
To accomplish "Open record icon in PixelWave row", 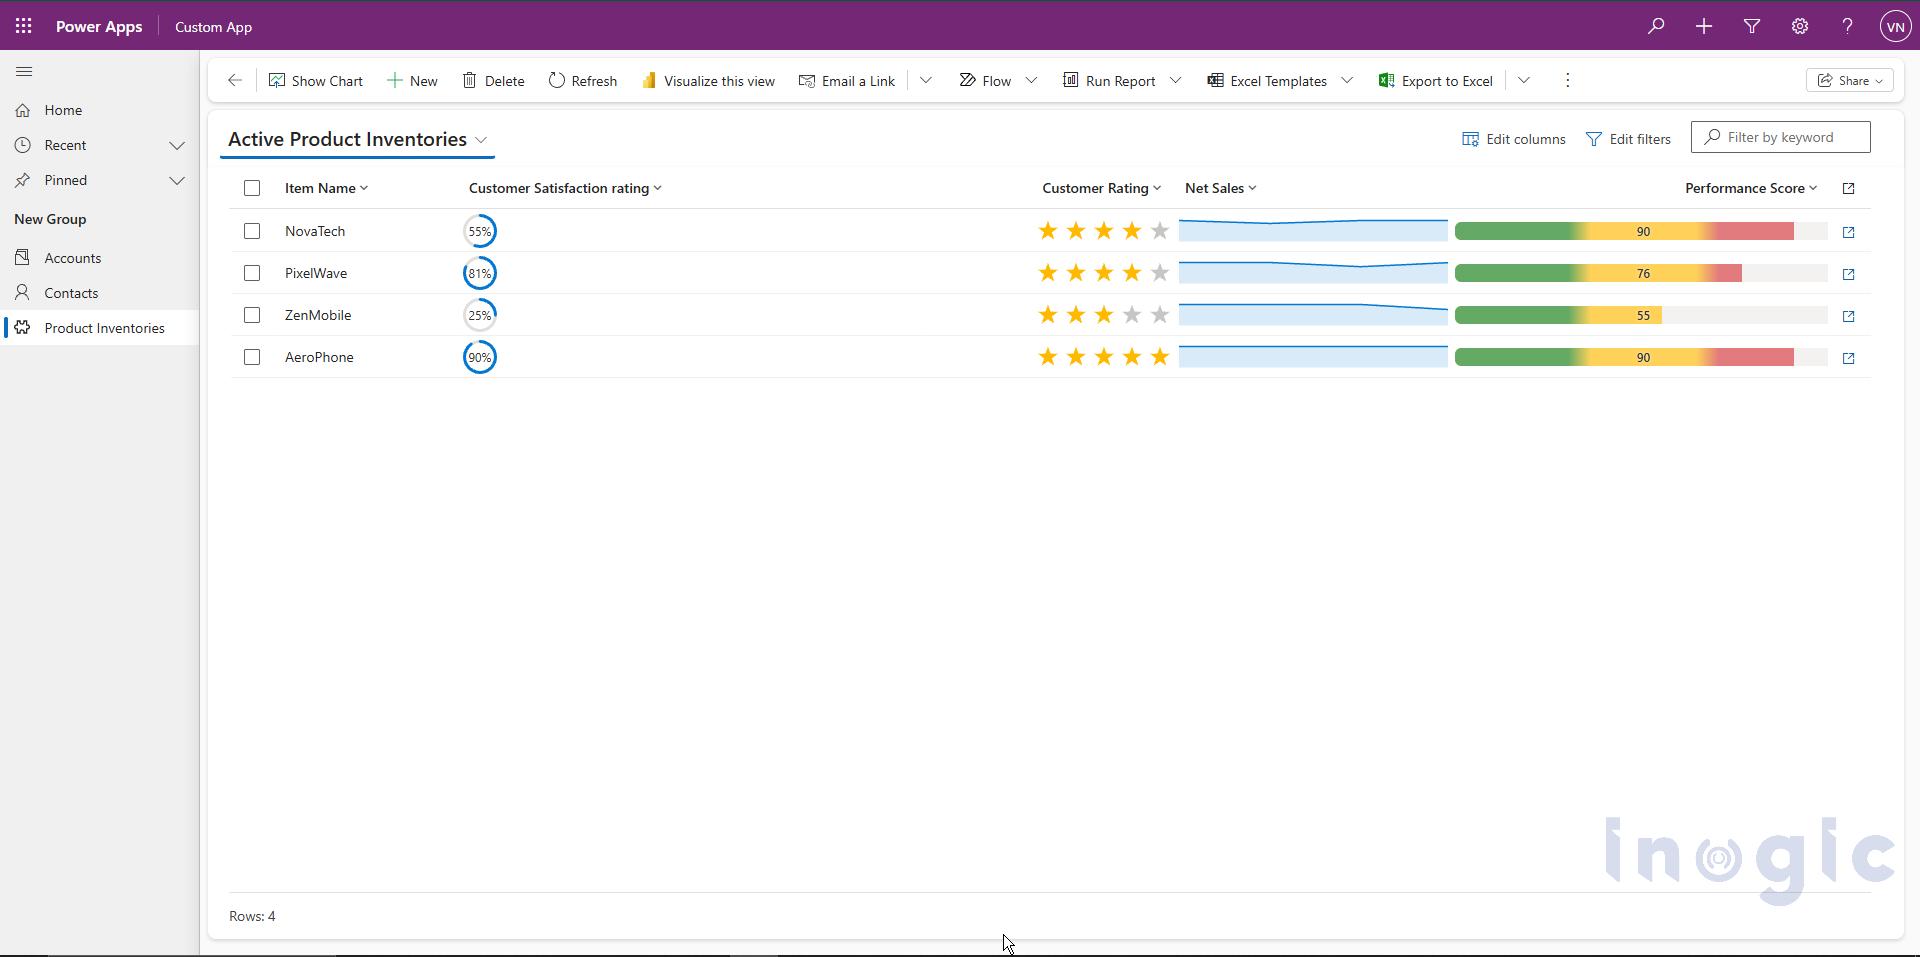I will click(x=1849, y=274).
